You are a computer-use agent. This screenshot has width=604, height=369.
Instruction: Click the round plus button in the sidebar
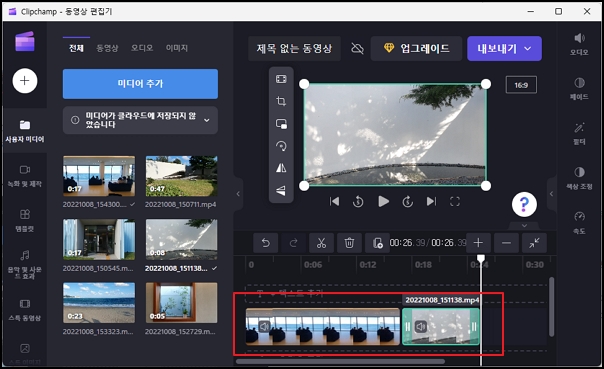click(25, 81)
